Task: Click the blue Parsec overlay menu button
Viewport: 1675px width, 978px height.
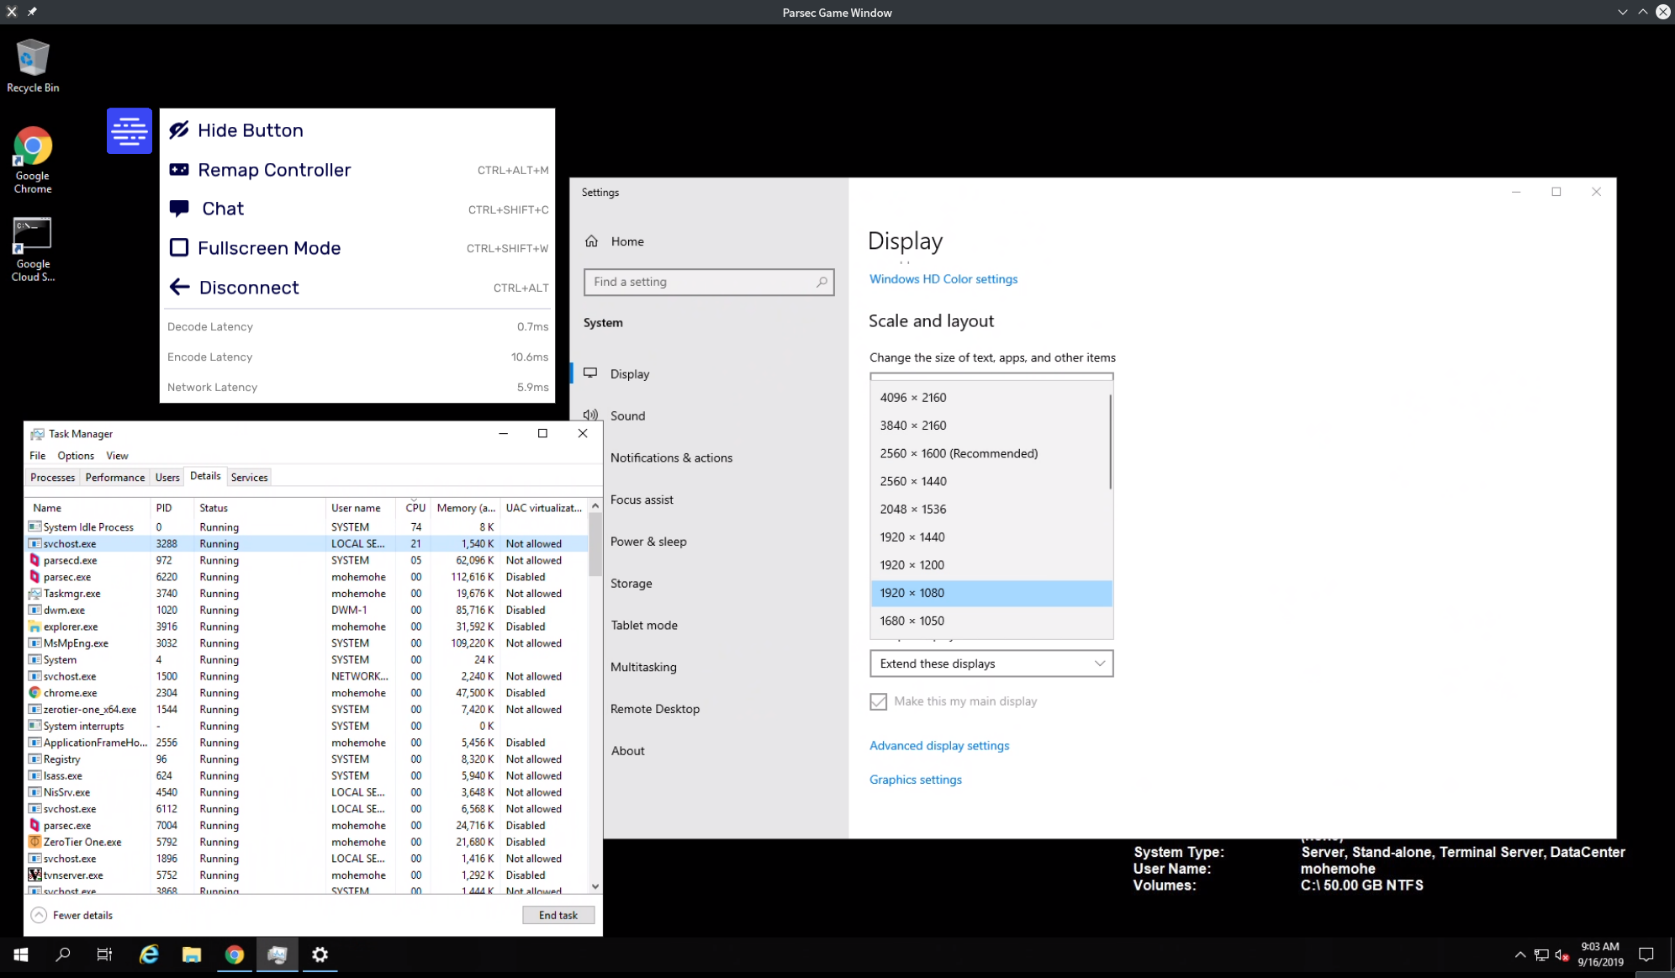Action: (129, 131)
